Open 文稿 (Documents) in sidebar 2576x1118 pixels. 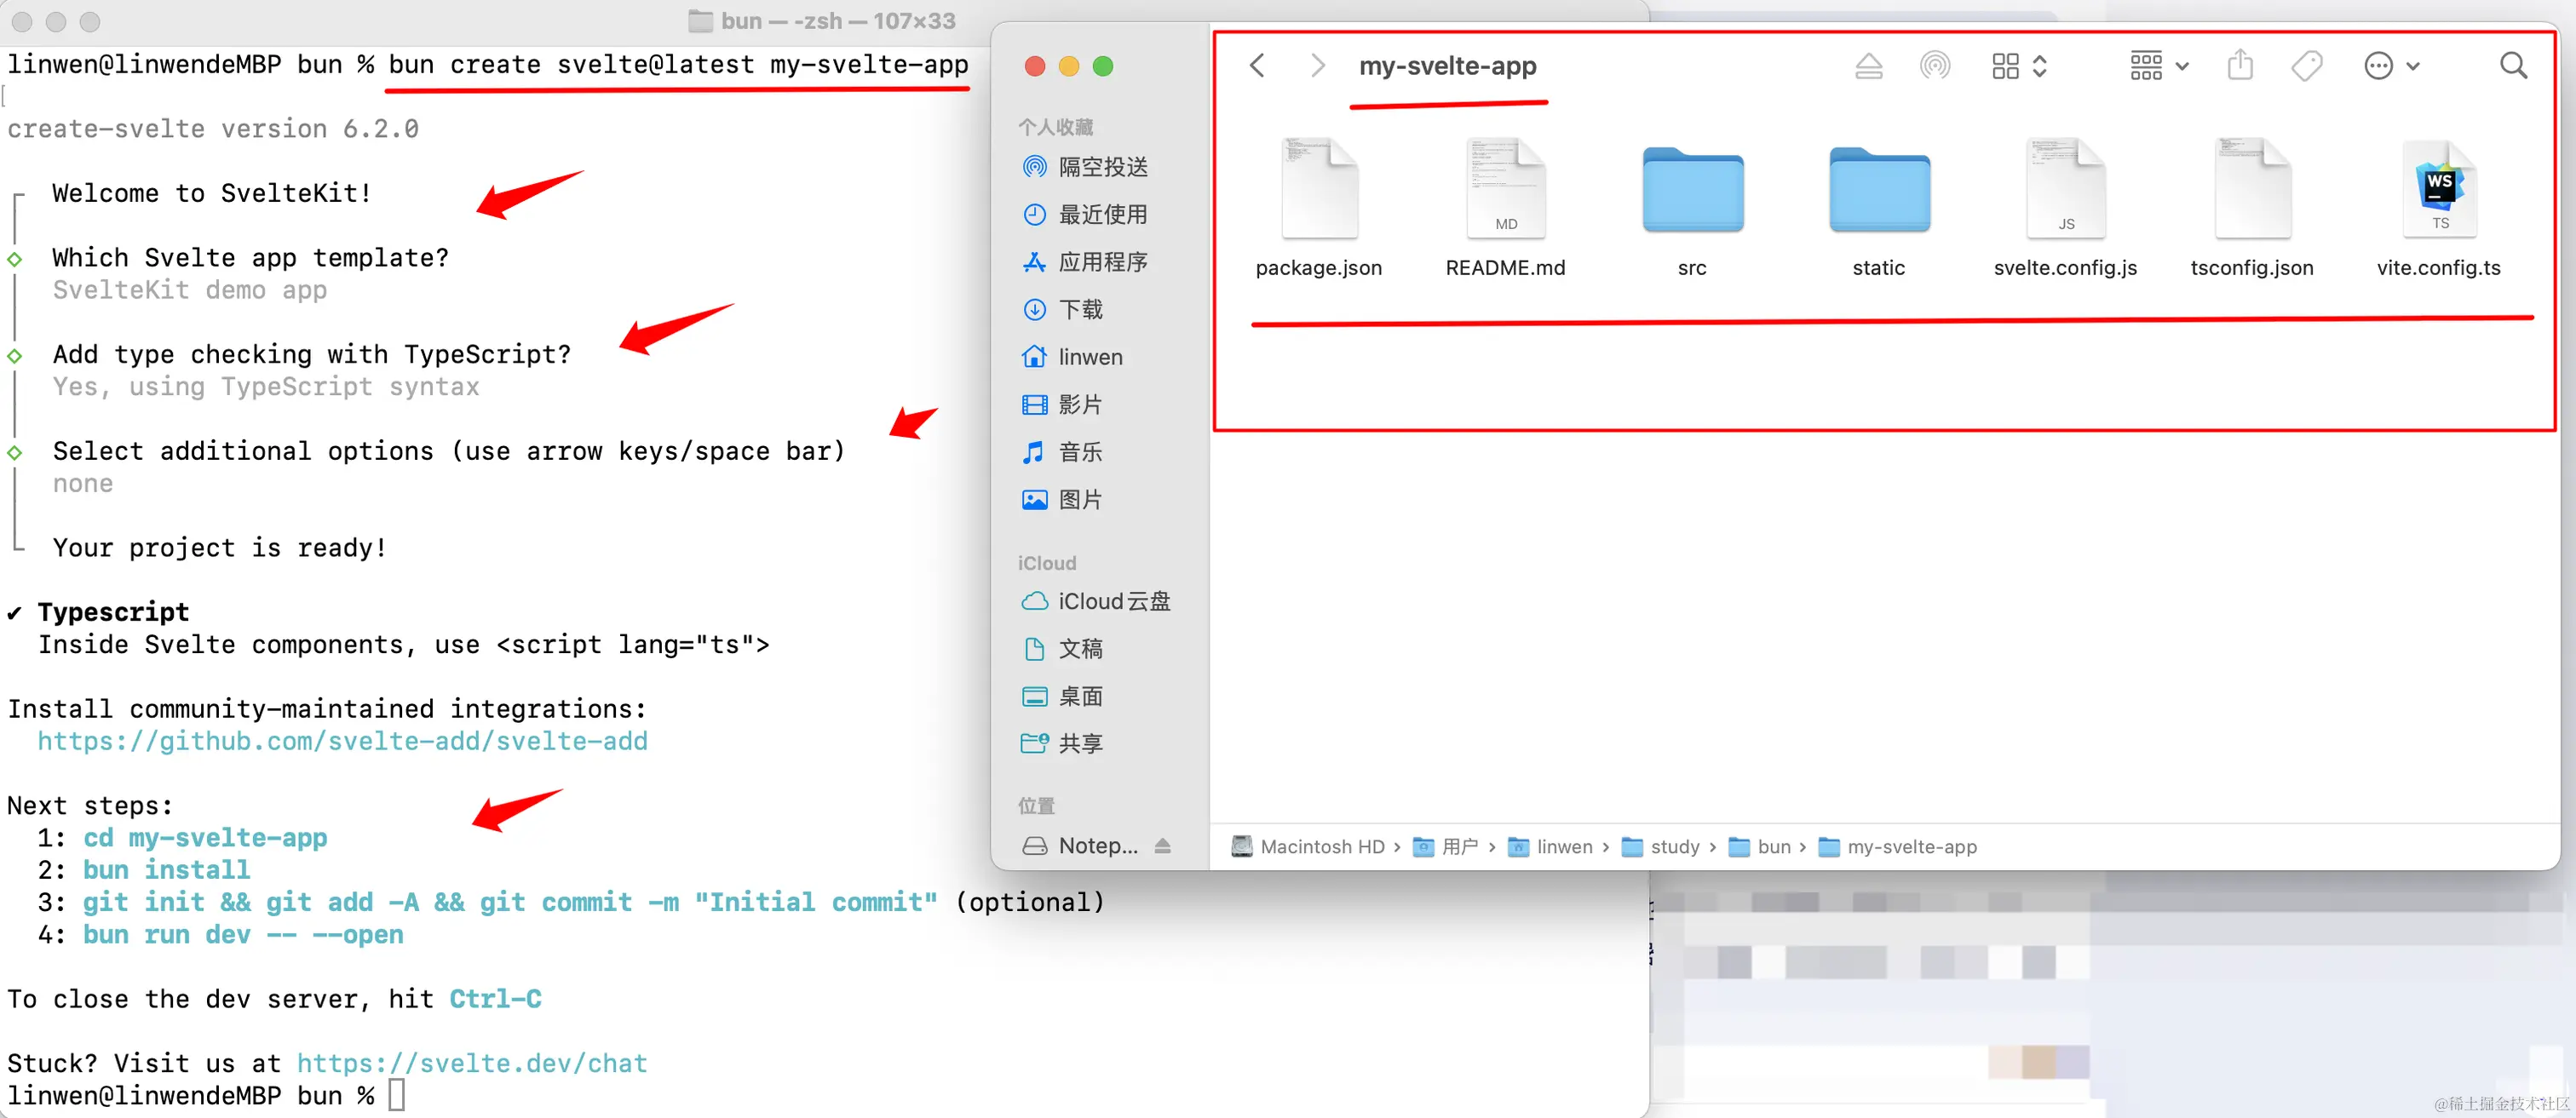[1064, 648]
